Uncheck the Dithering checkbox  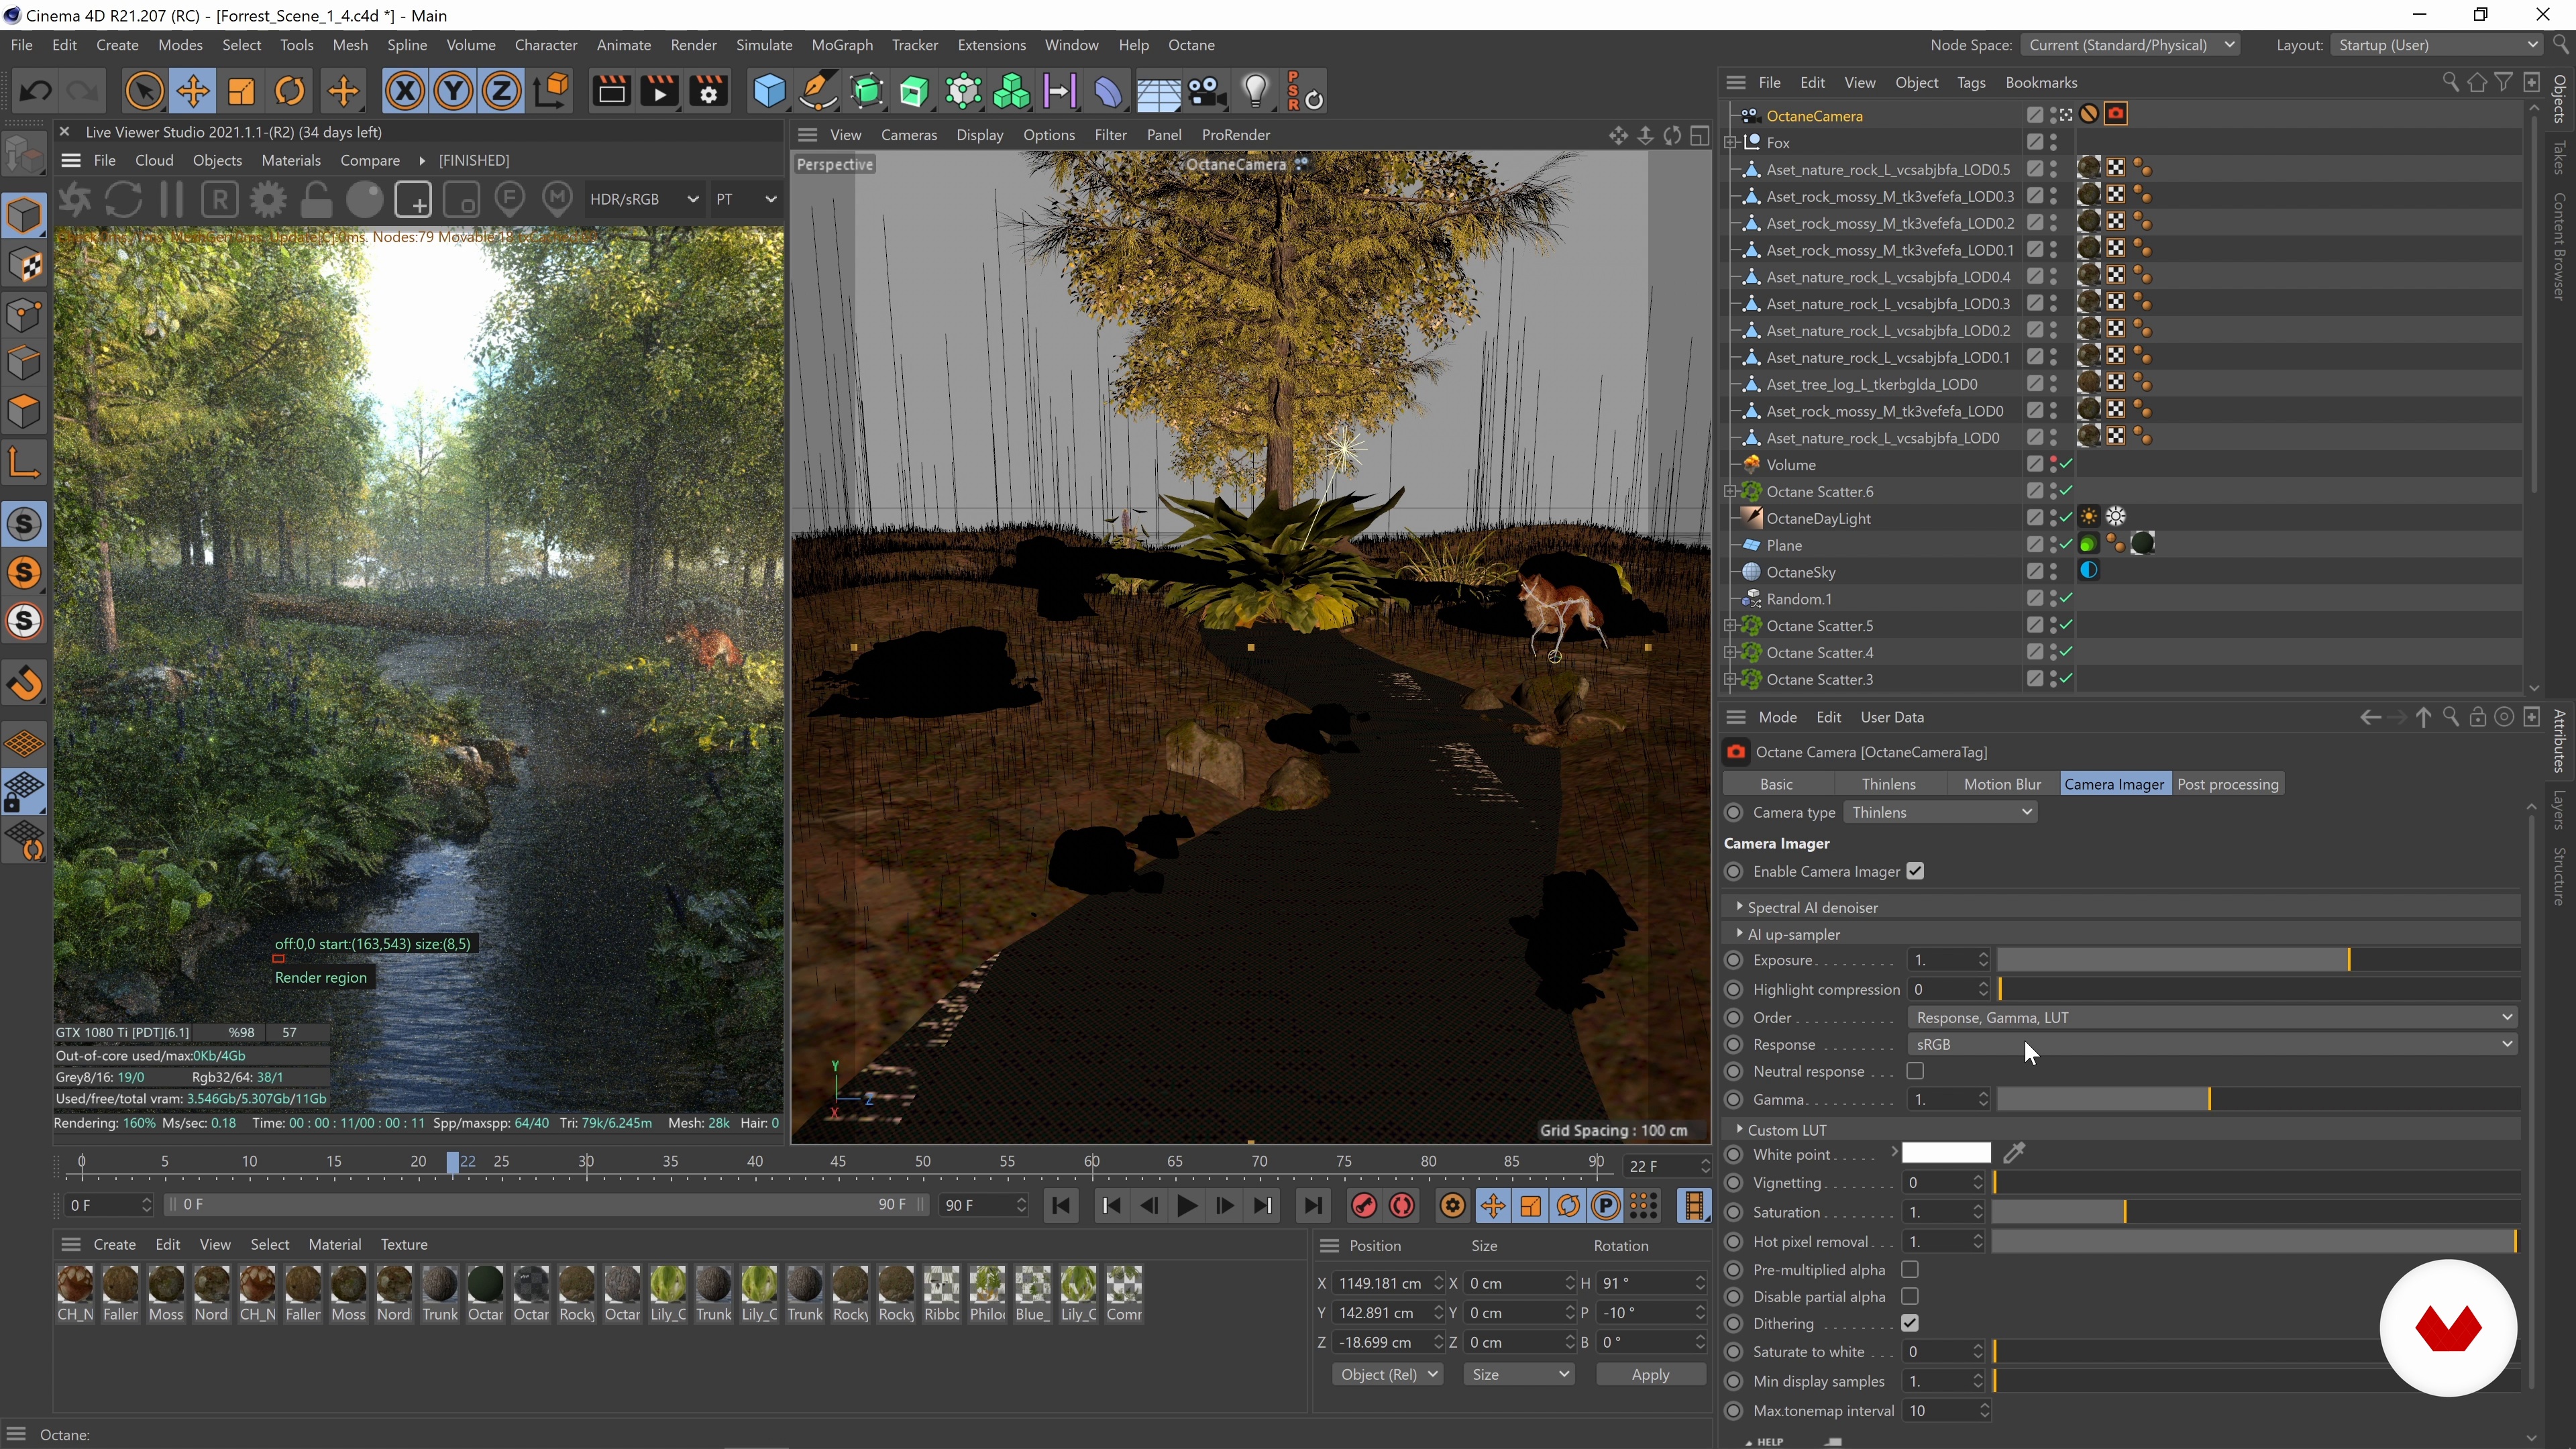tap(1910, 1323)
